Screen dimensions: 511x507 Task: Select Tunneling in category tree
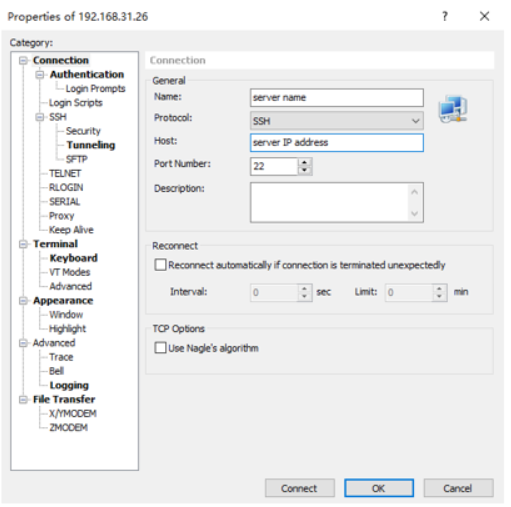click(91, 145)
